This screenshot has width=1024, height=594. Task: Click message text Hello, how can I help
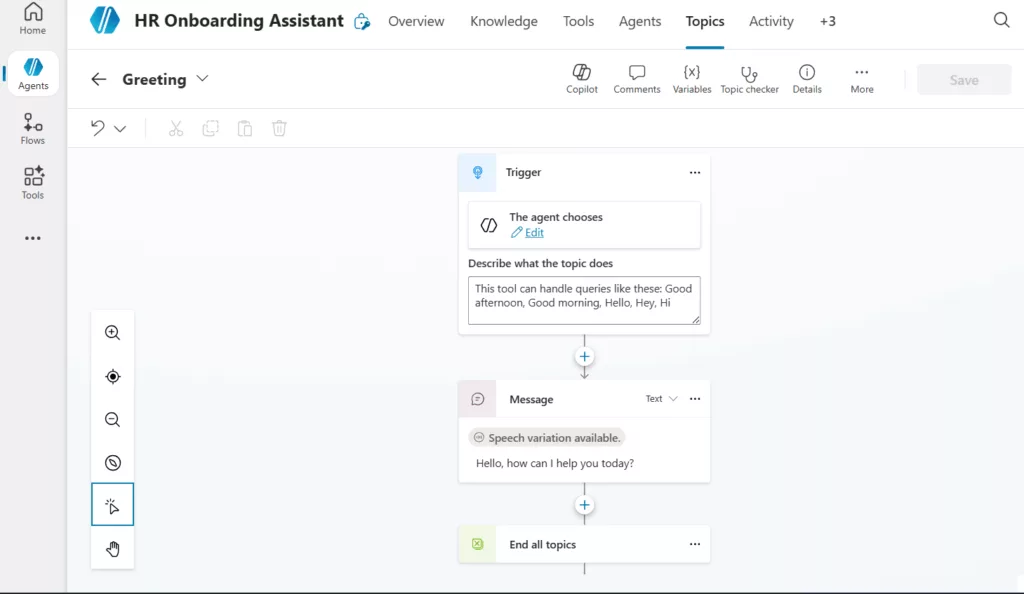[555, 463]
